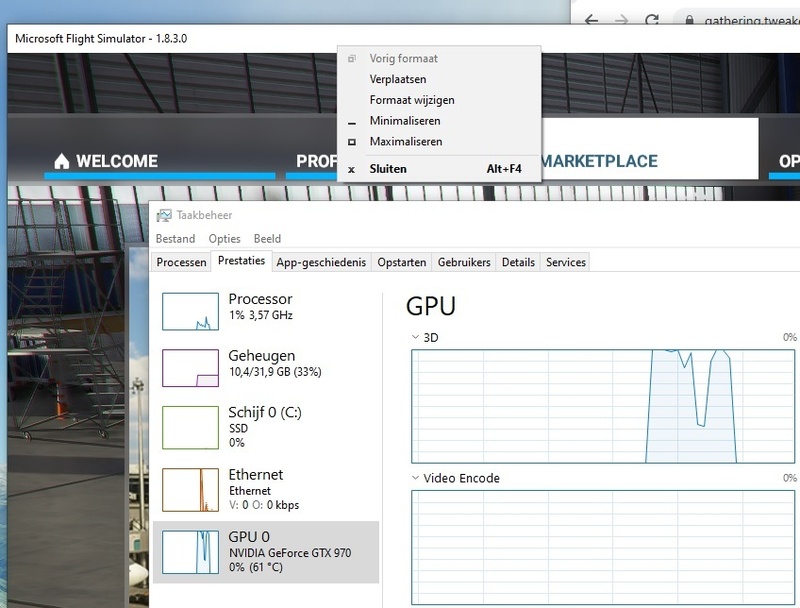Open the Beeld menu in Taakbeheer
The image size is (800, 608).
[x=267, y=239]
